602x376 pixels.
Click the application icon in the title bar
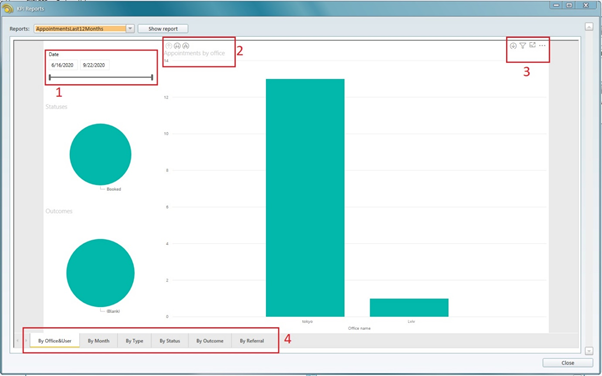click(8, 8)
